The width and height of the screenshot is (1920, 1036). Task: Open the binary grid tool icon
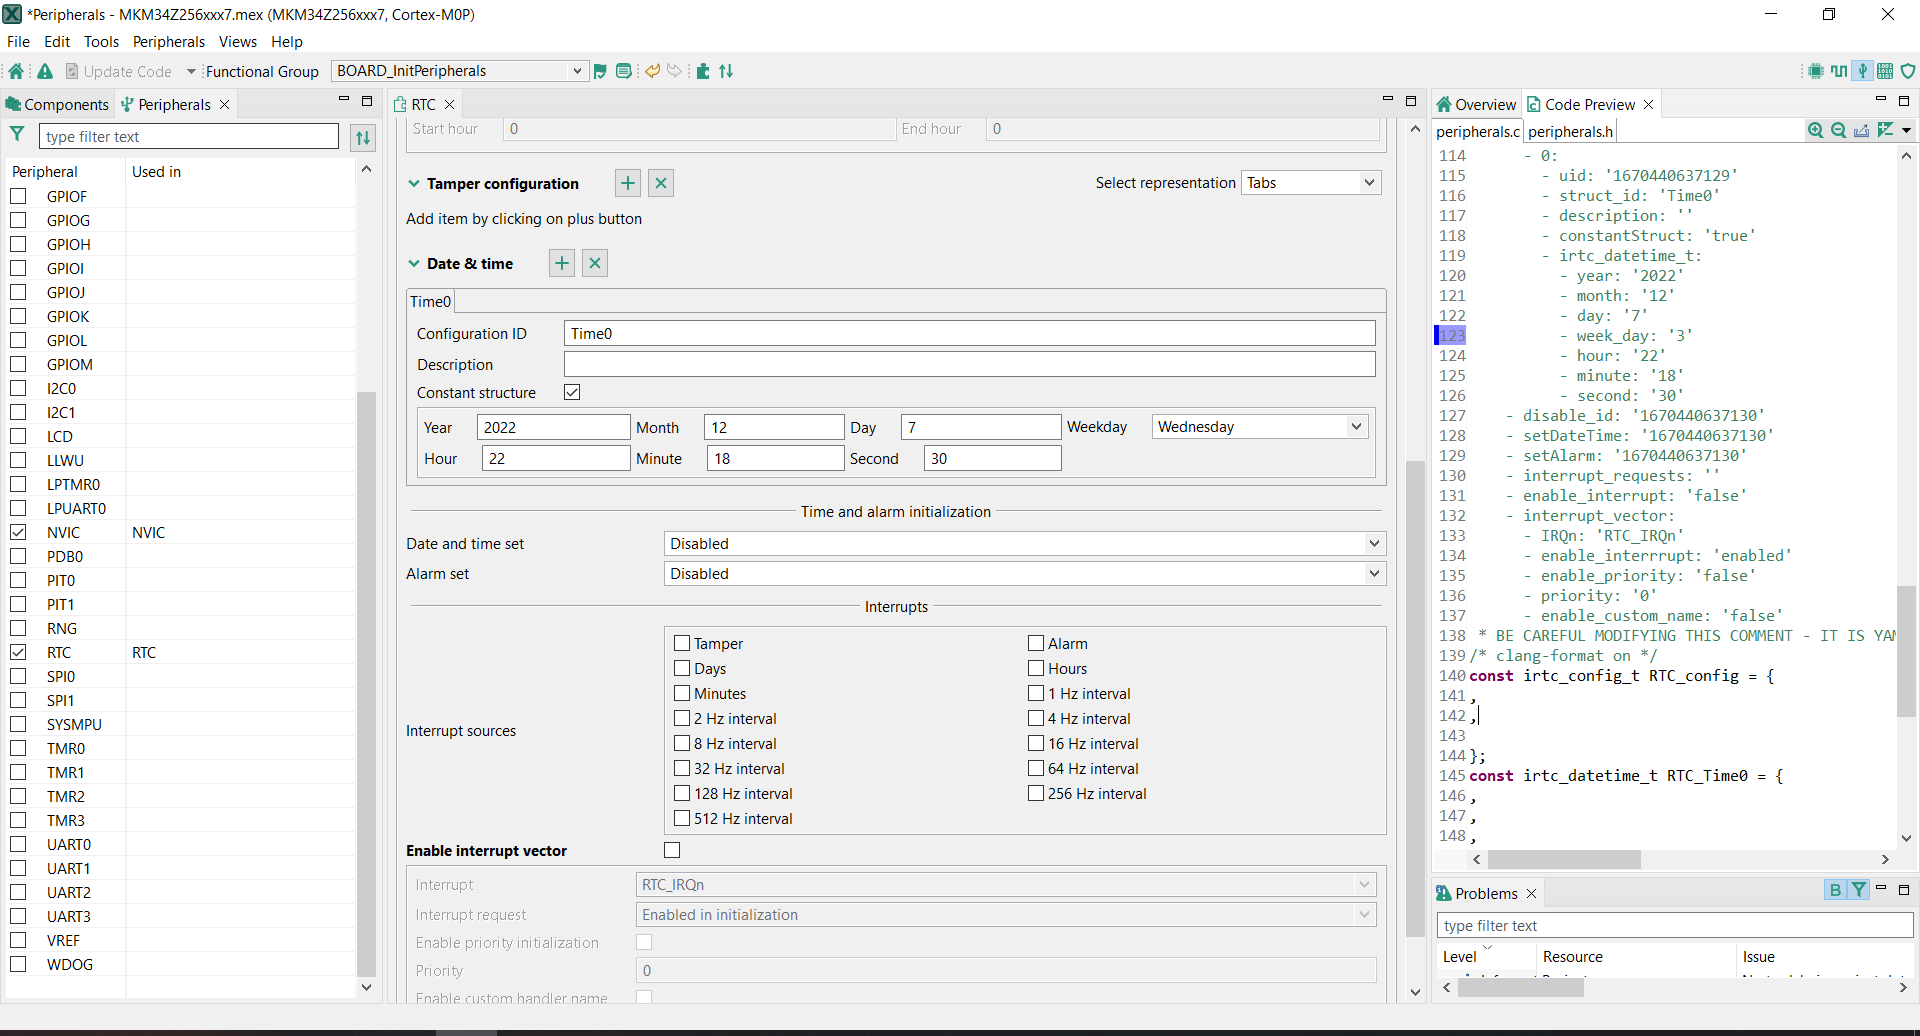(x=1885, y=71)
